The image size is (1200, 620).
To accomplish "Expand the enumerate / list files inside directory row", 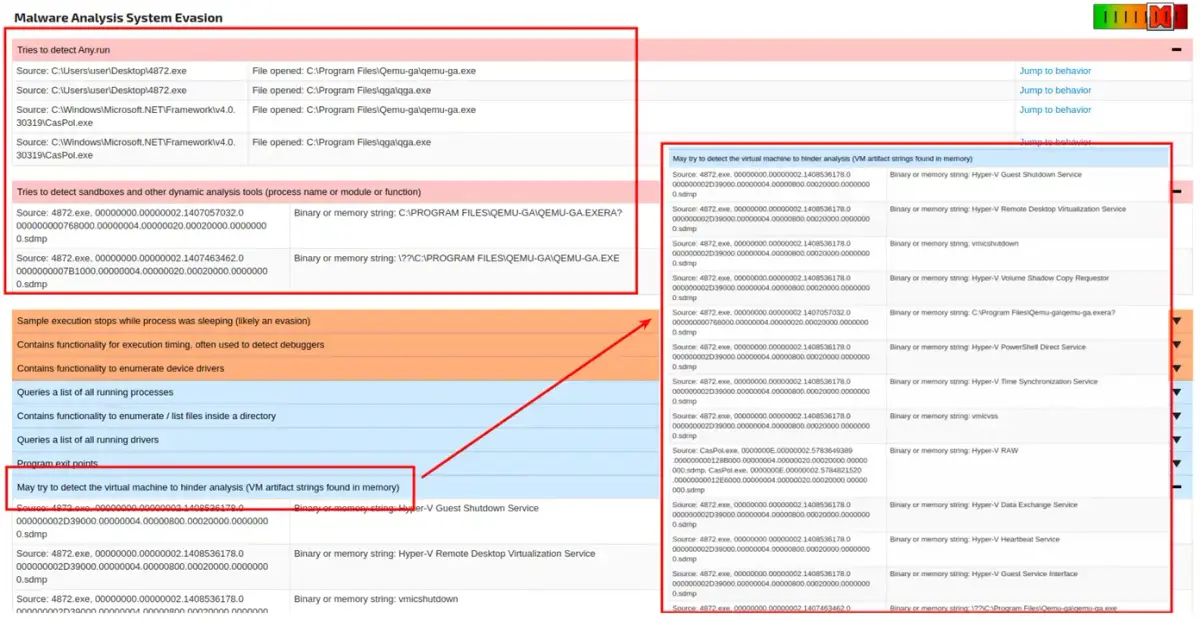I will pyautogui.click(x=1177, y=416).
